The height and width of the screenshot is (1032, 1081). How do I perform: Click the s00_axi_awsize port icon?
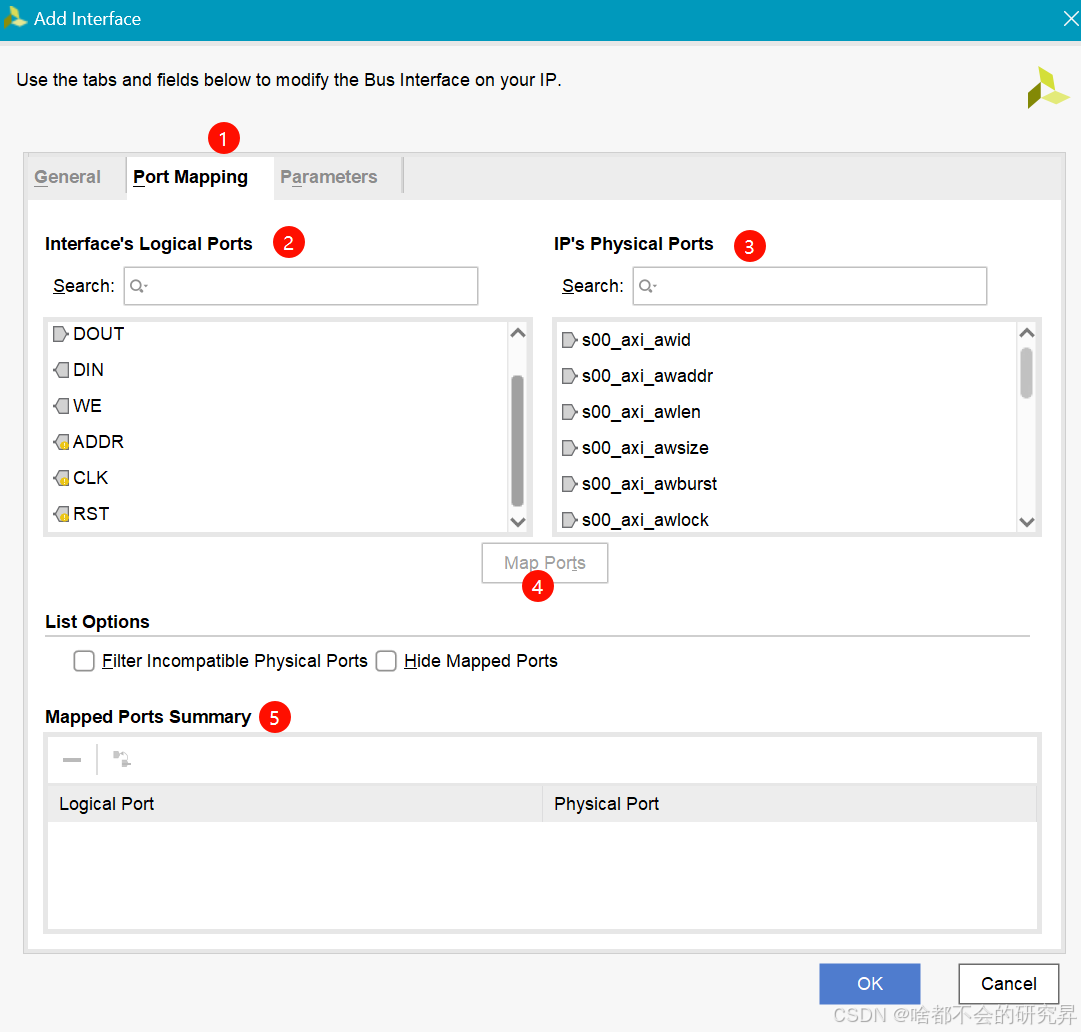pos(569,448)
